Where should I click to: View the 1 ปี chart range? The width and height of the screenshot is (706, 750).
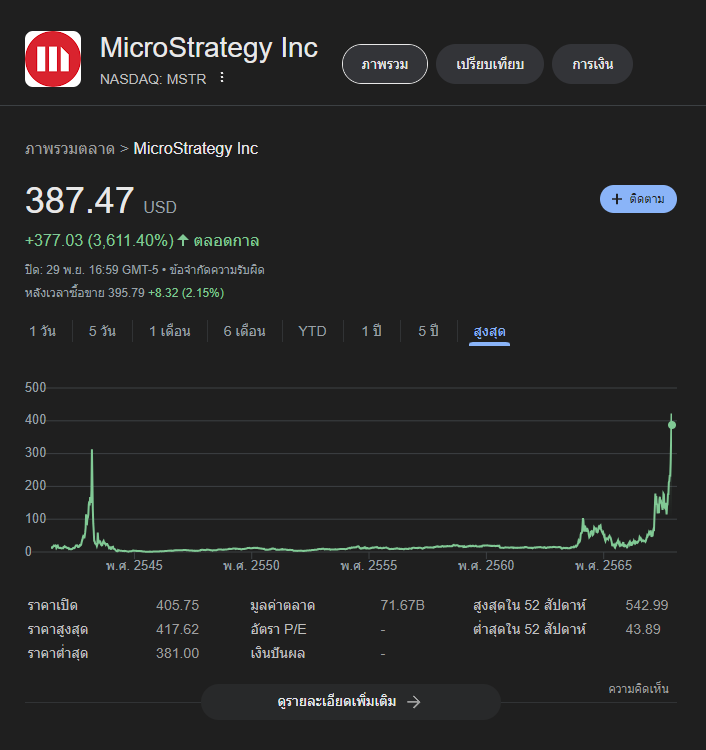[372, 331]
